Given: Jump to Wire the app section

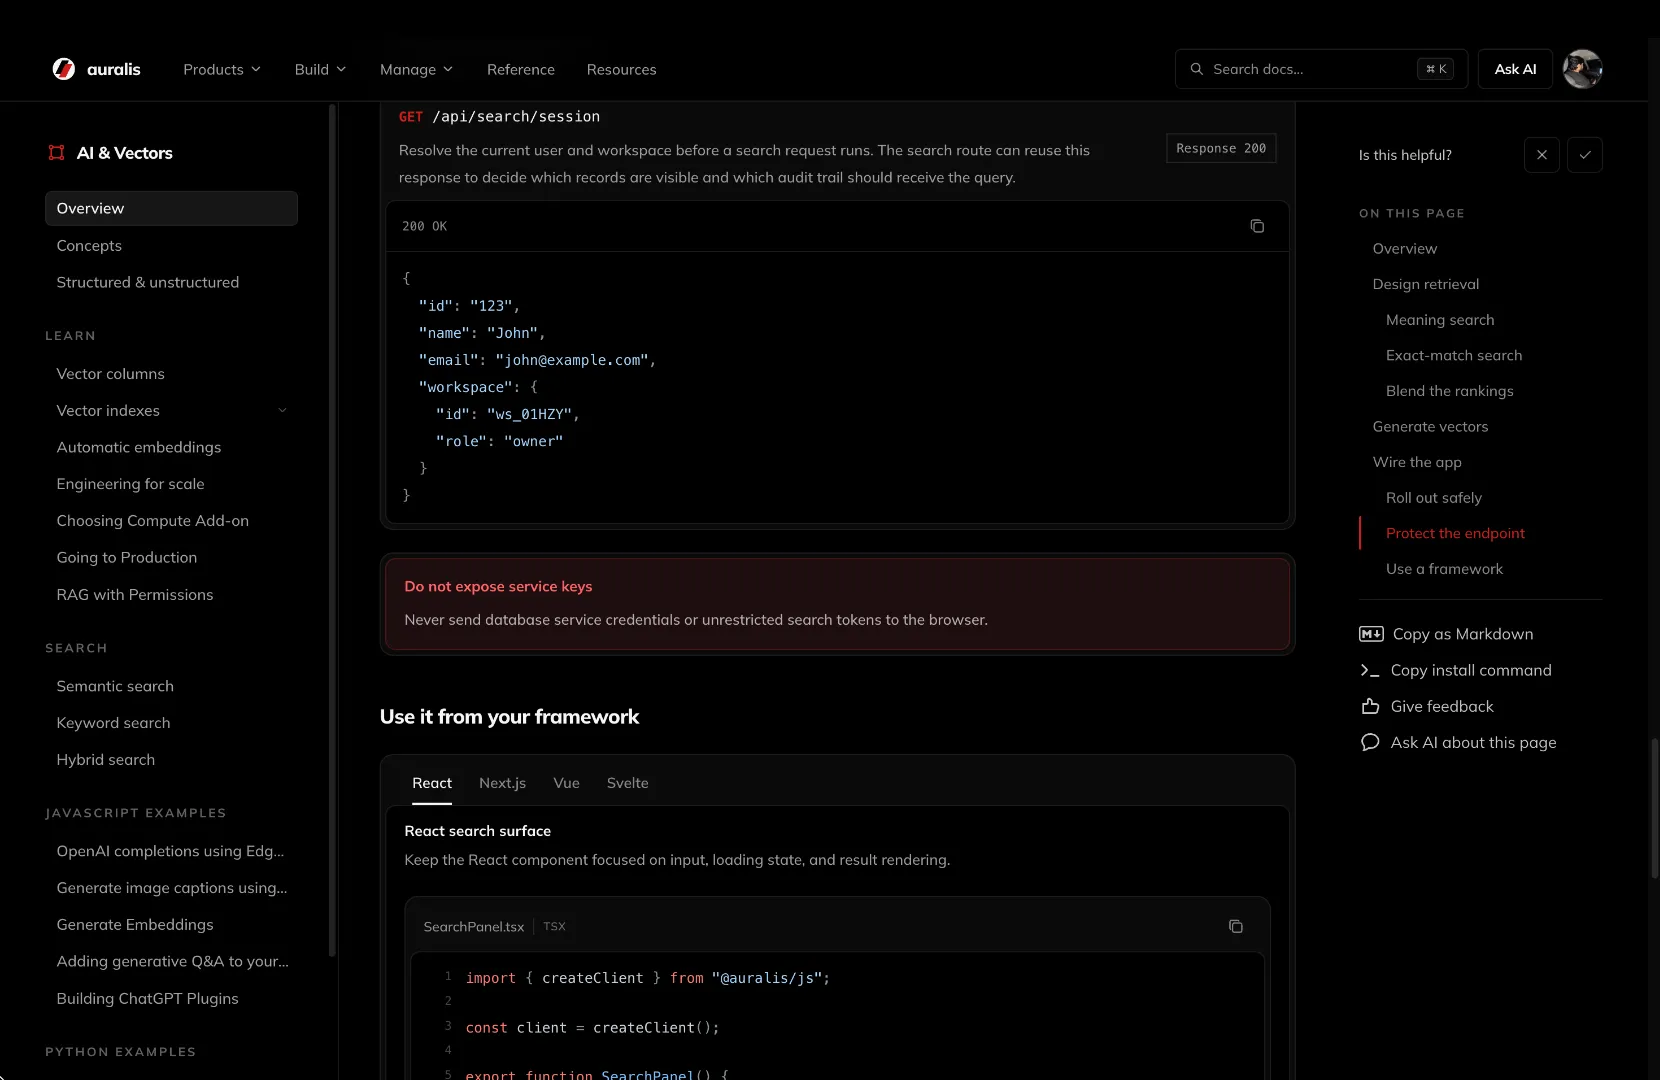Looking at the screenshot, I should pyautogui.click(x=1416, y=462).
